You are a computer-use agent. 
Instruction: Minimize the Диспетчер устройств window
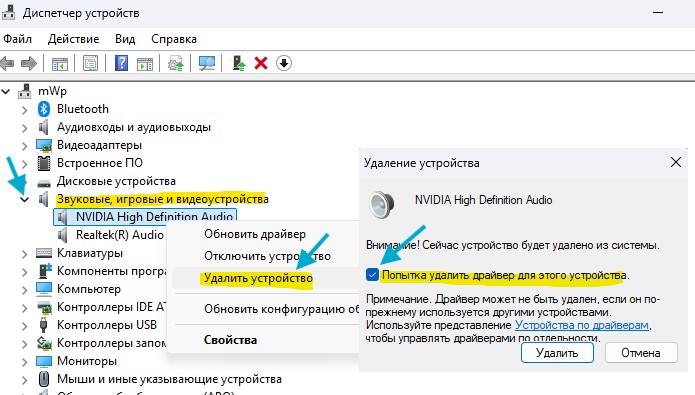[x=658, y=12]
